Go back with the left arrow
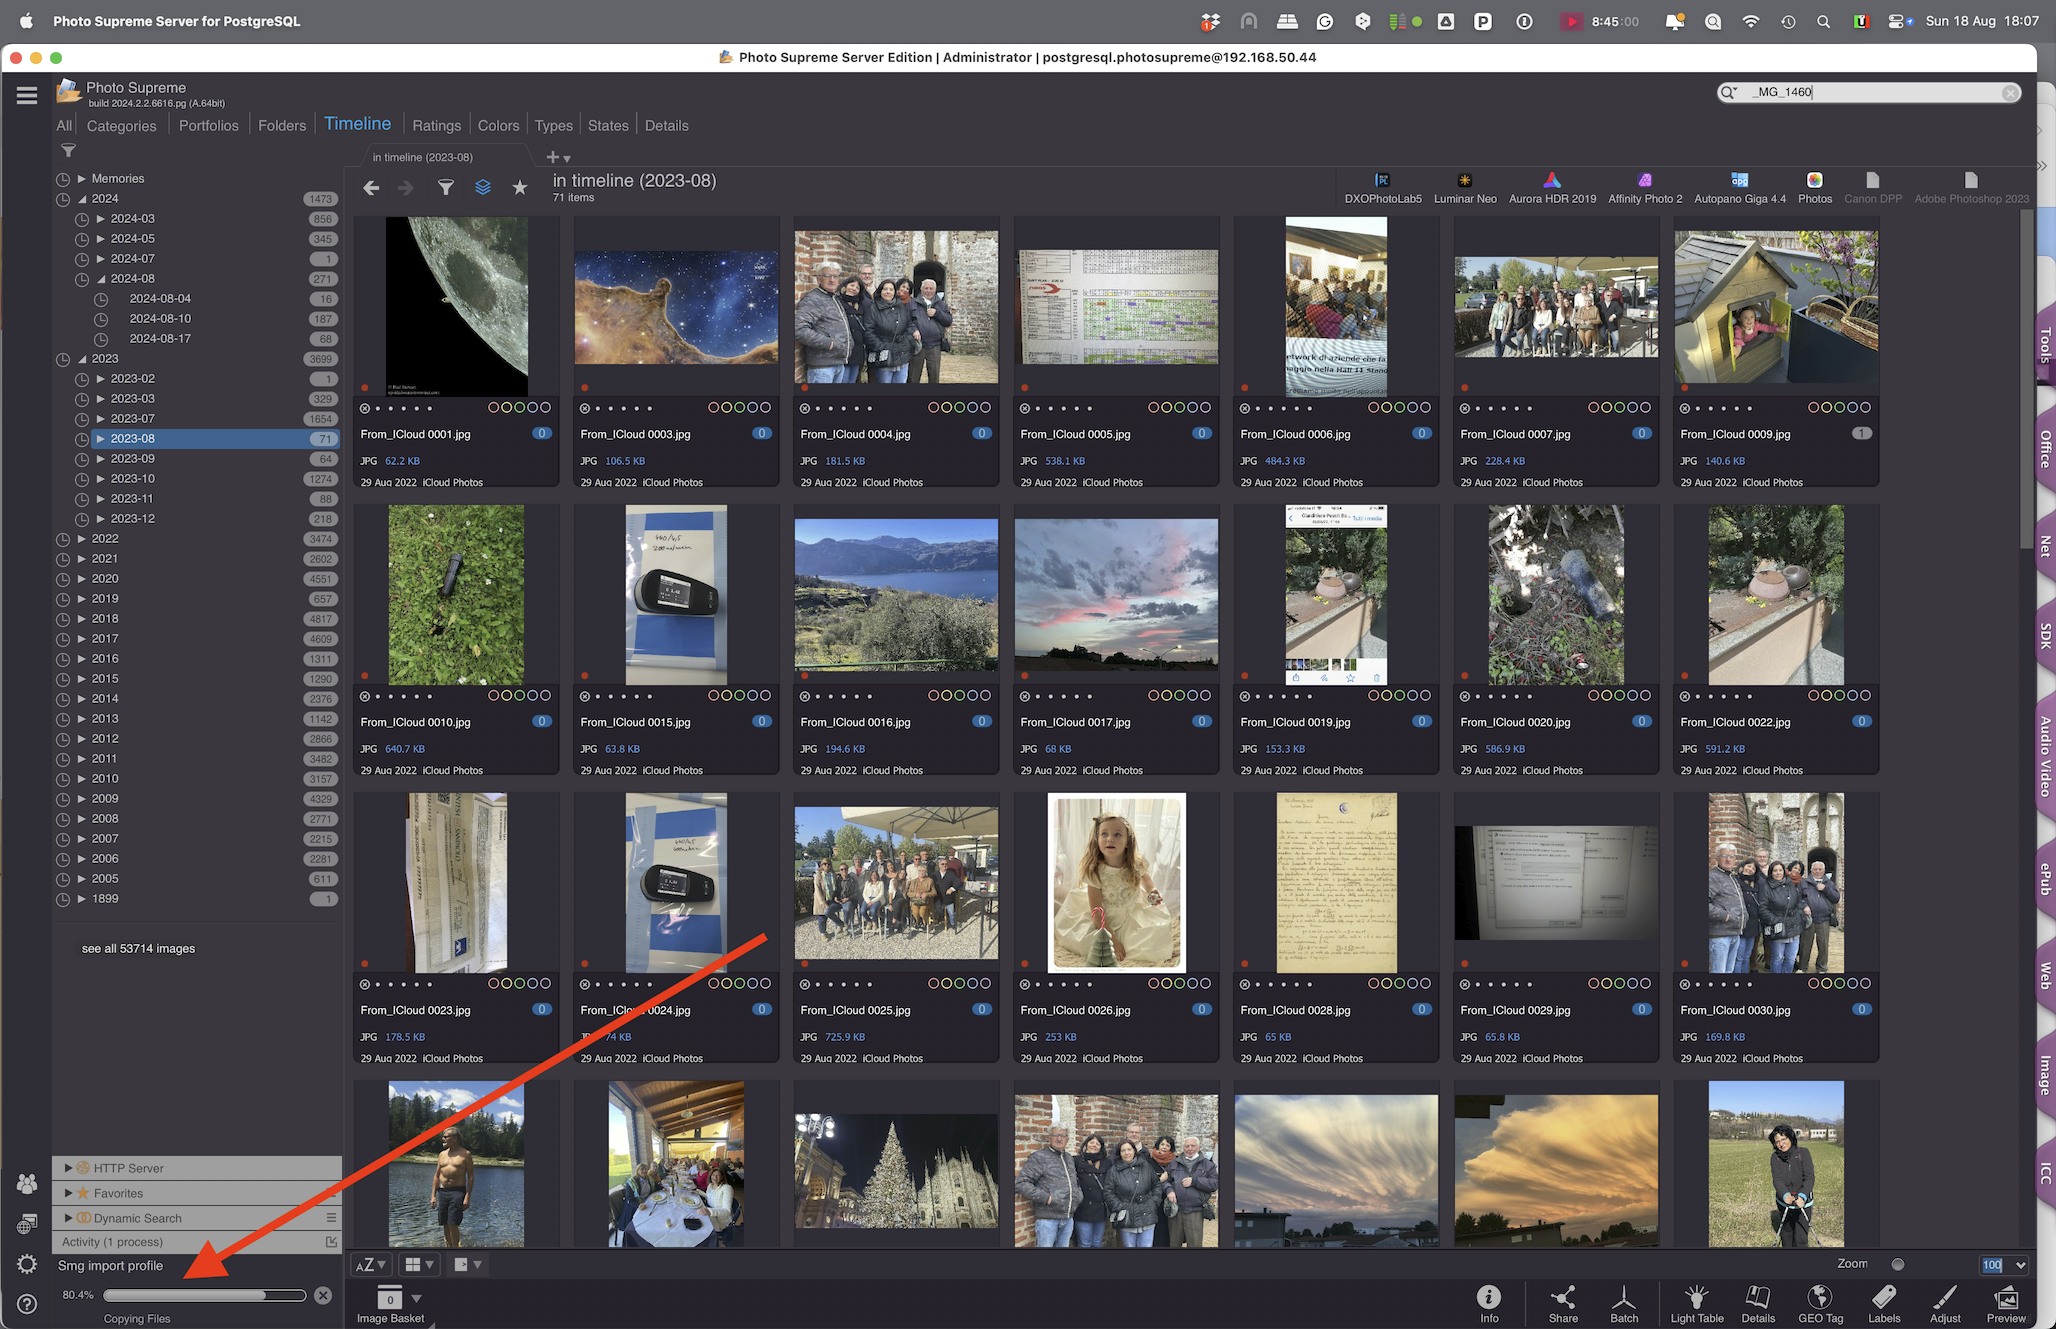This screenshot has width=2056, height=1329. (371, 188)
